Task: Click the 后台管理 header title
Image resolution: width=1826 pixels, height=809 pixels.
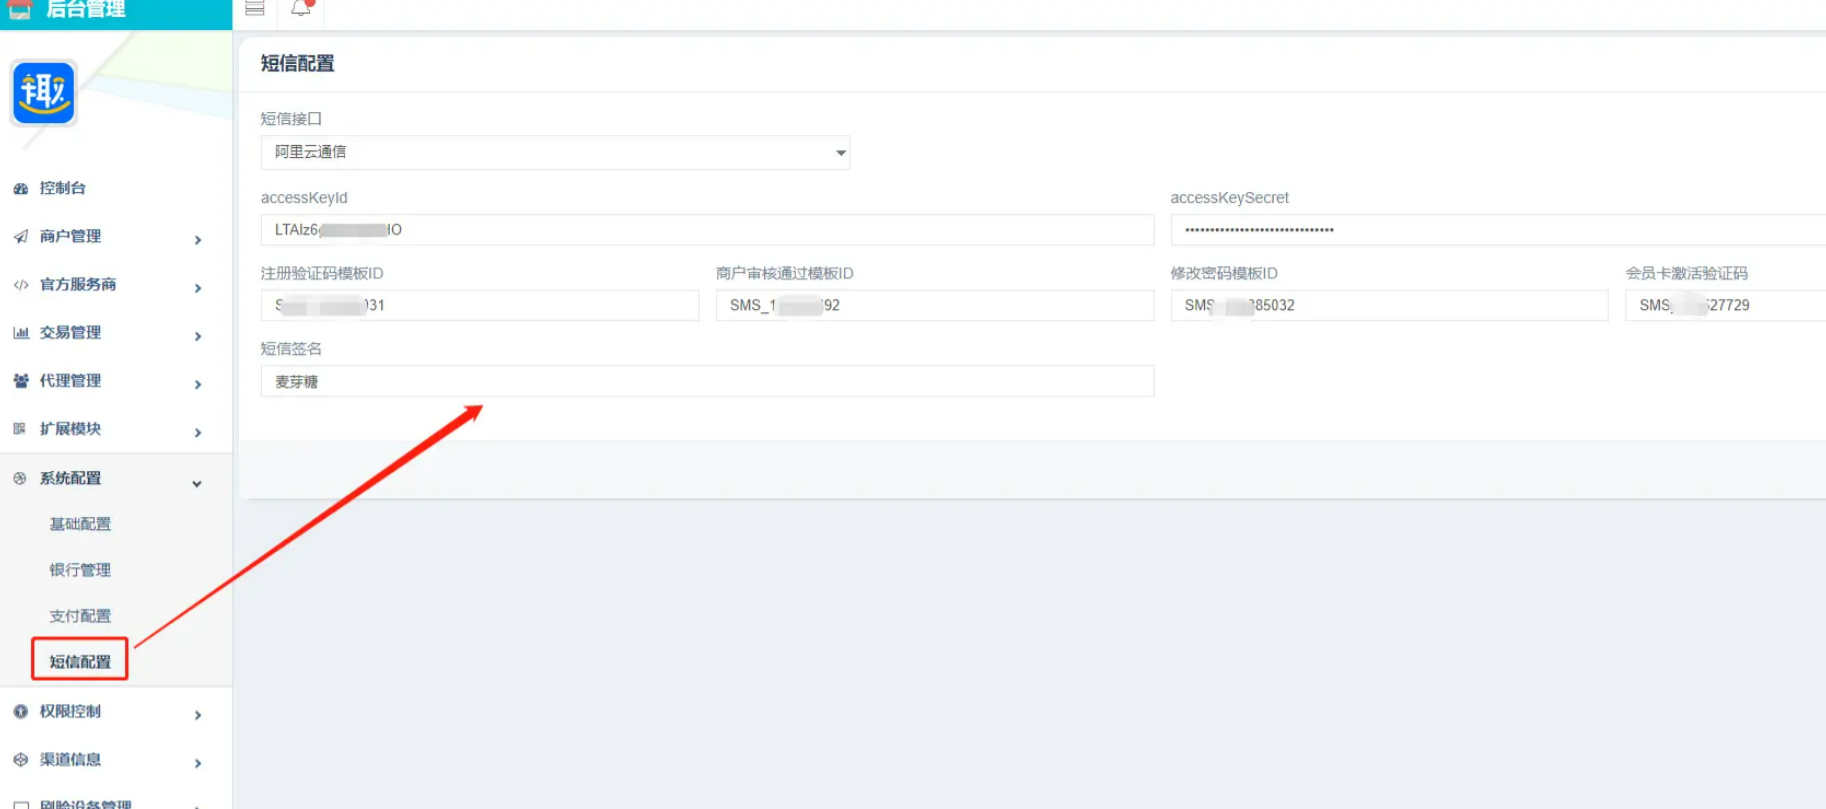Action: click(85, 9)
